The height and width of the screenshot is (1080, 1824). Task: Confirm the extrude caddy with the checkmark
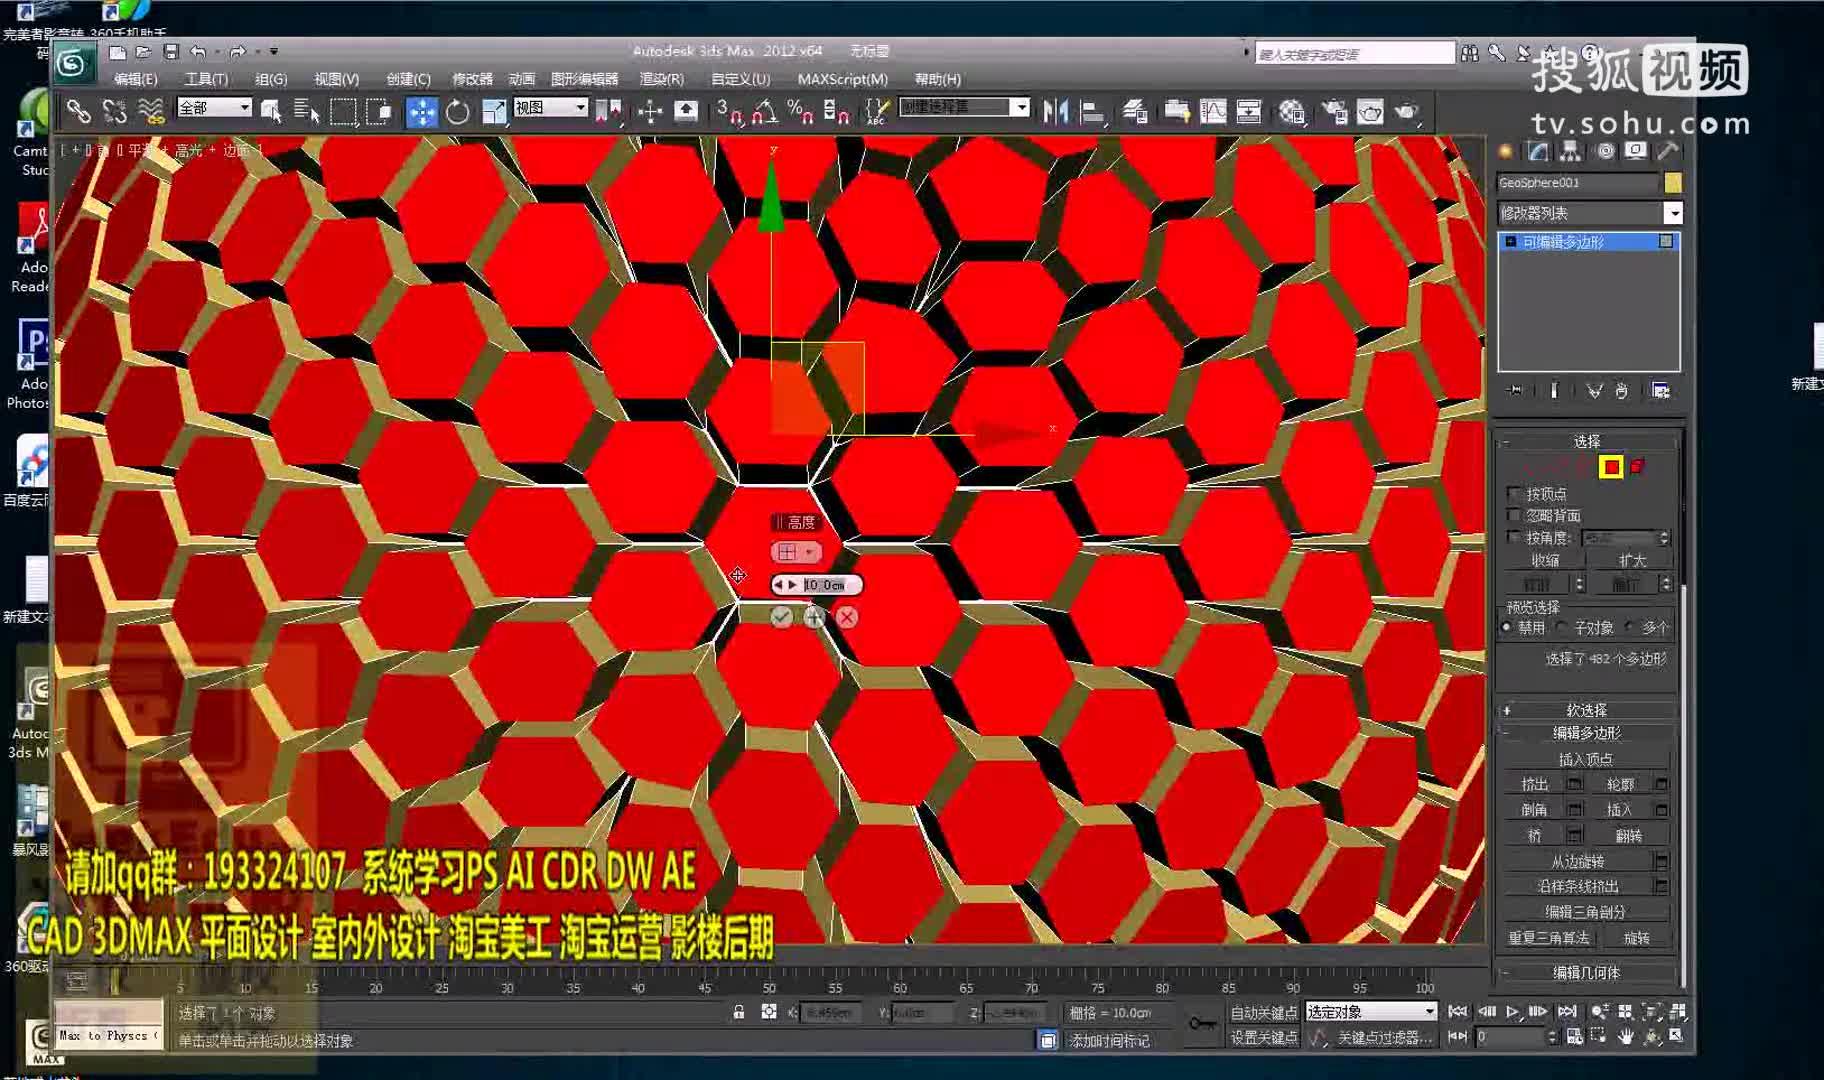click(782, 618)
